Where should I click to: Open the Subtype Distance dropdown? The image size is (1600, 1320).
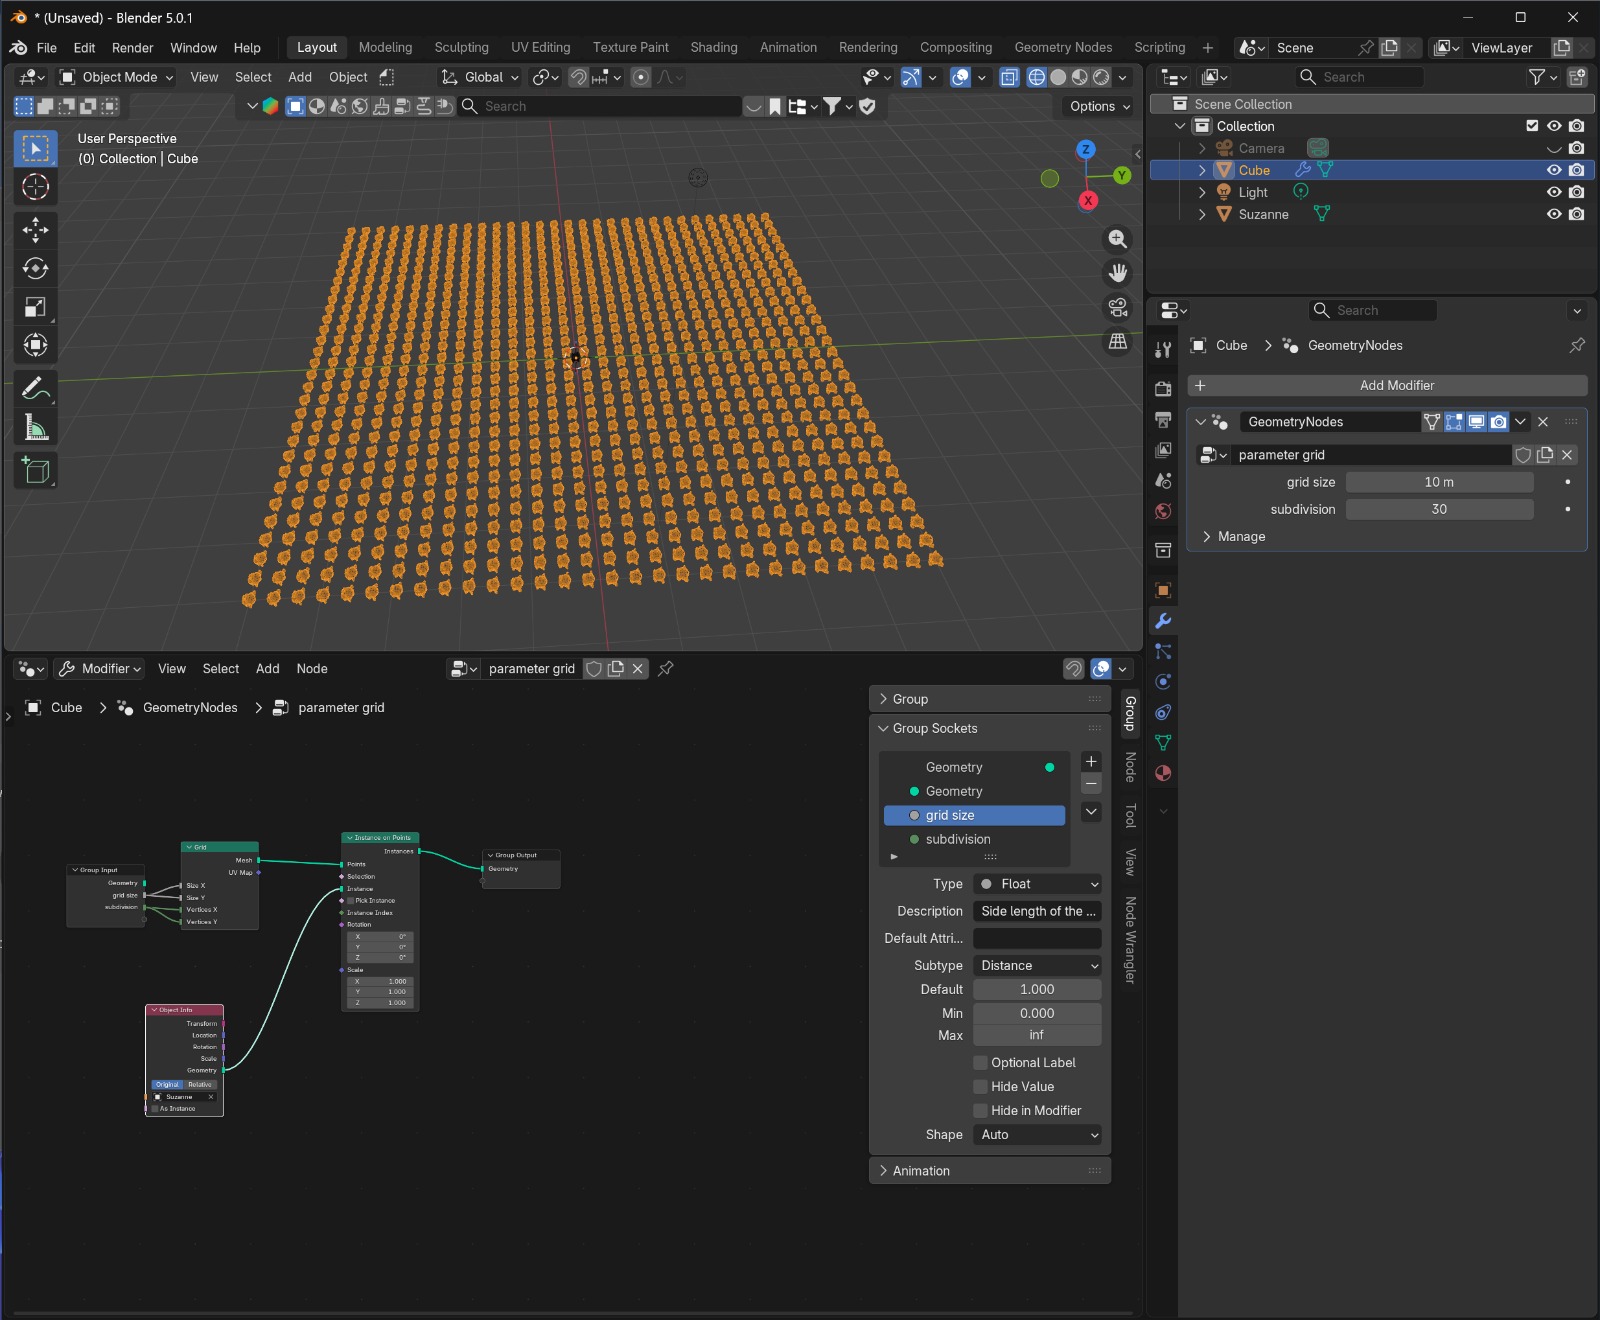tap(1037, 966)
